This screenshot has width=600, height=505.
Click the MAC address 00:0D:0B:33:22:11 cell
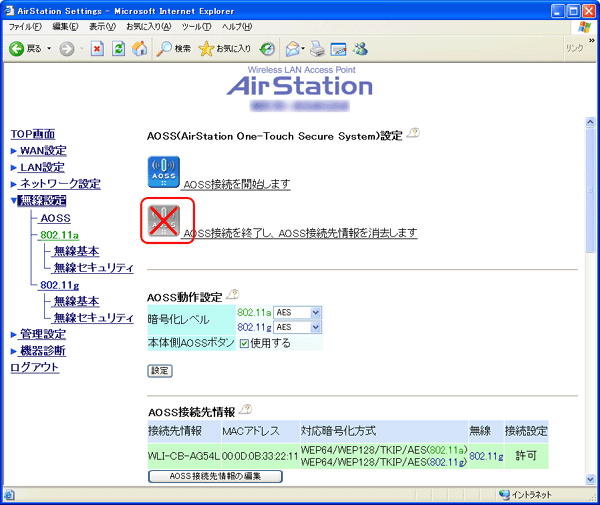(x=260, y=456)
